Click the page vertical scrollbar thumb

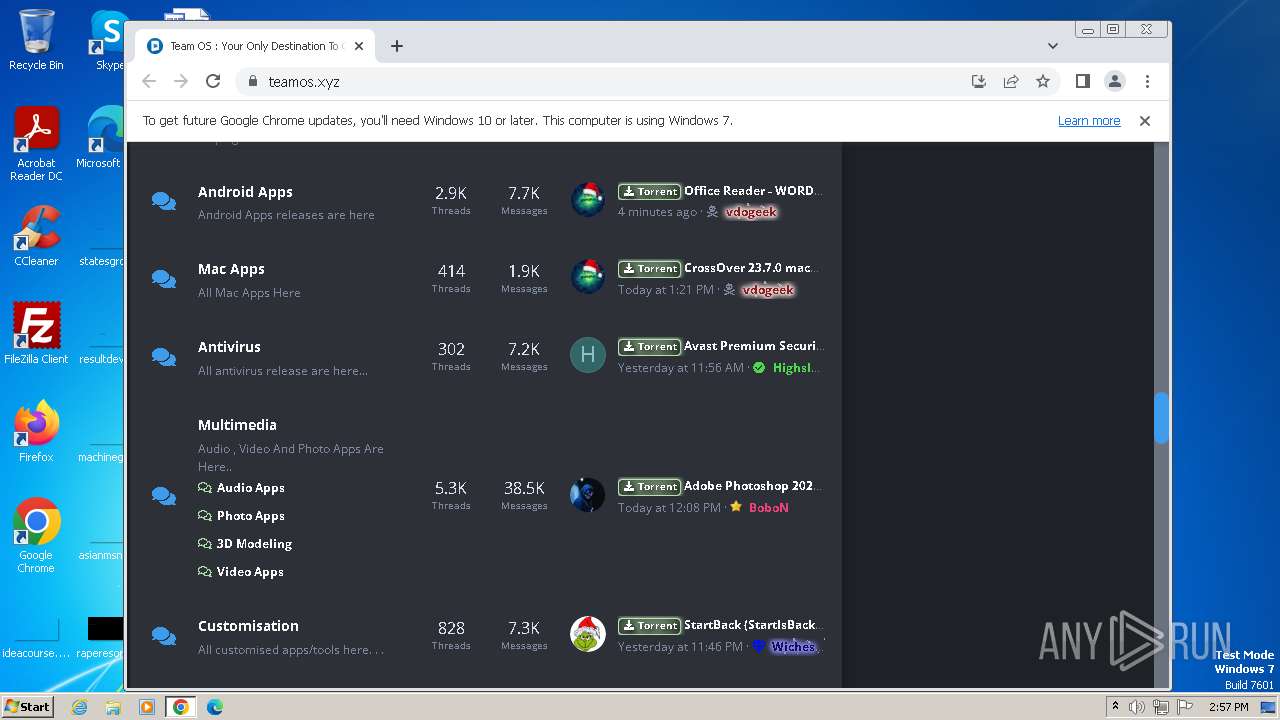[x=1161, y=418]
